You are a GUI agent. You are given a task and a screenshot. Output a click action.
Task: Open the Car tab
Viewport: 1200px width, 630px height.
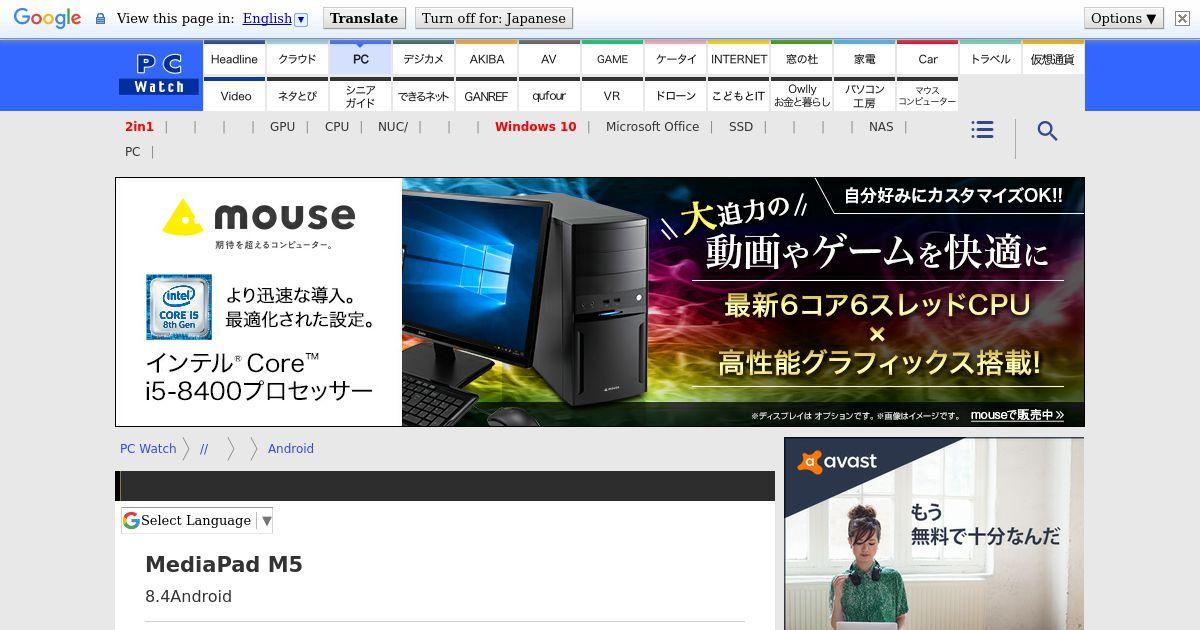[927, 59]
